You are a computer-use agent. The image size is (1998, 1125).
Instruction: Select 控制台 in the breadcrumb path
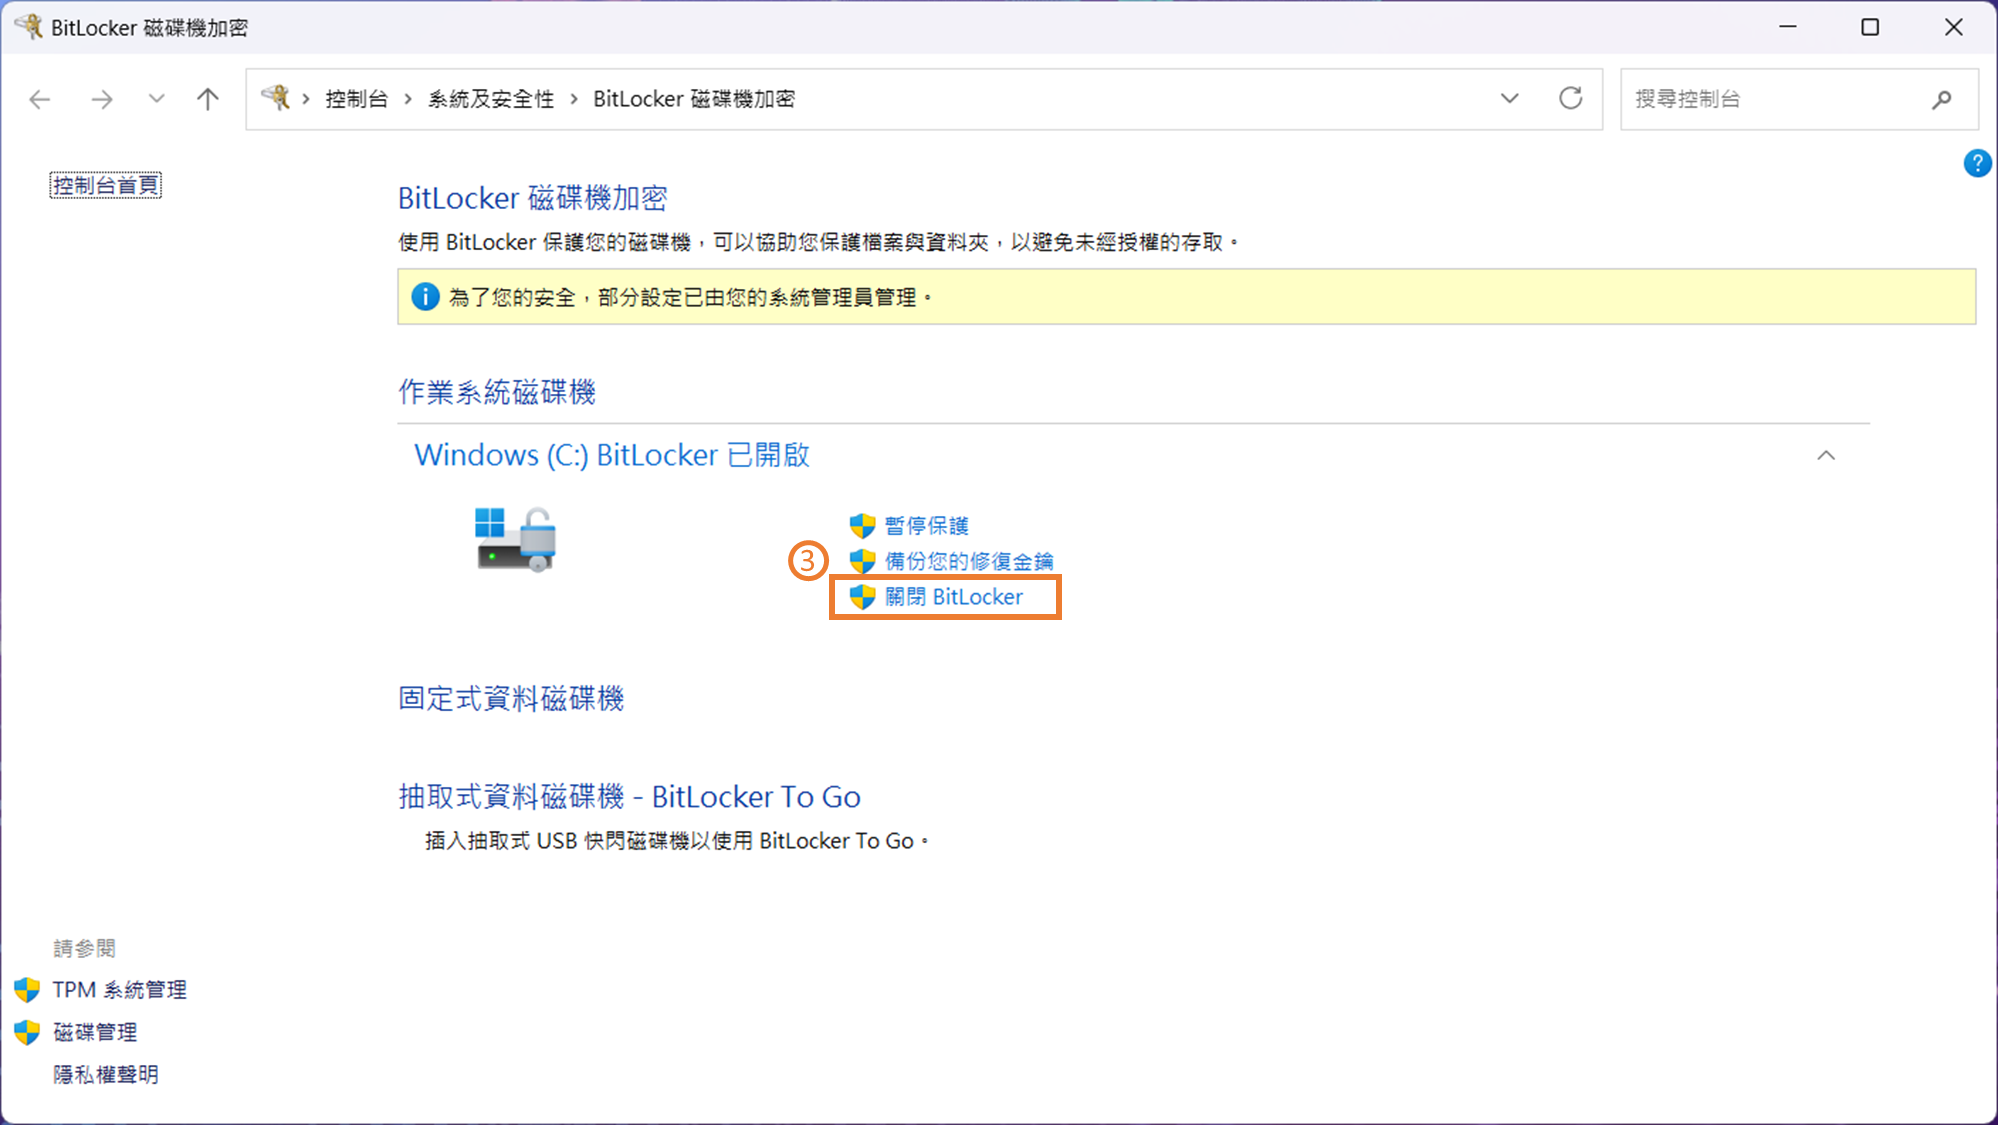coord(356,99)
